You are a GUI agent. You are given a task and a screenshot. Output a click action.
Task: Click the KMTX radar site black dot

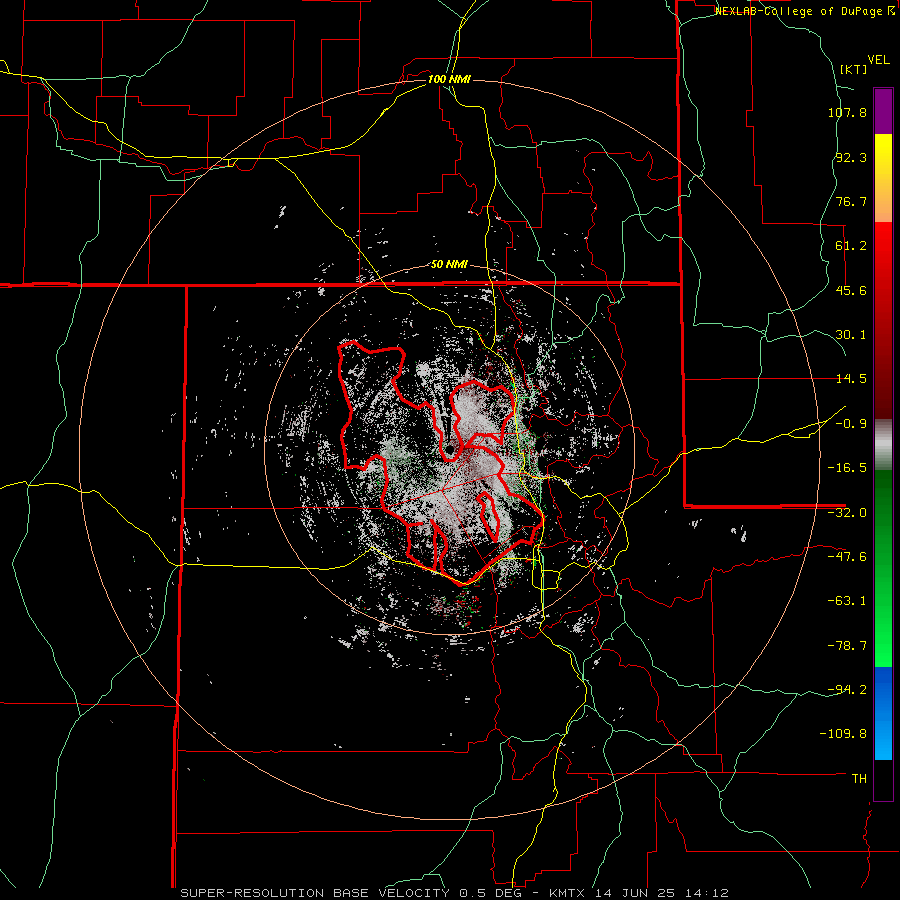(449, 449)
